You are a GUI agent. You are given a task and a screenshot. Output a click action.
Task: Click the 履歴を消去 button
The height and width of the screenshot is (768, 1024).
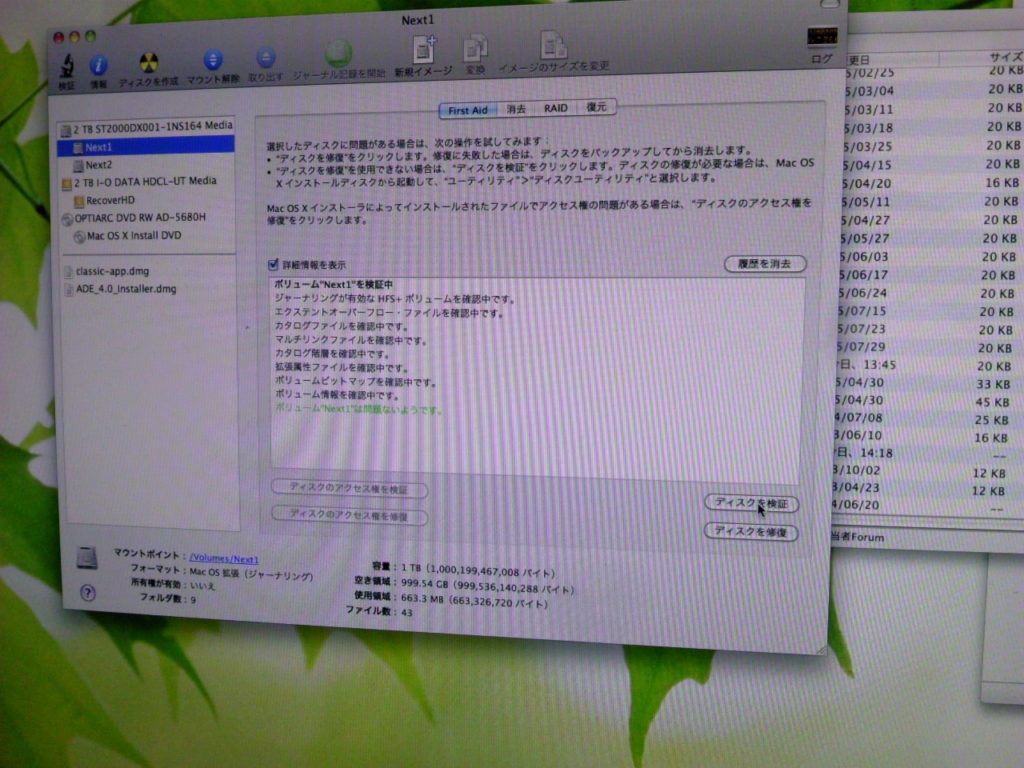[x=764, y=264]
